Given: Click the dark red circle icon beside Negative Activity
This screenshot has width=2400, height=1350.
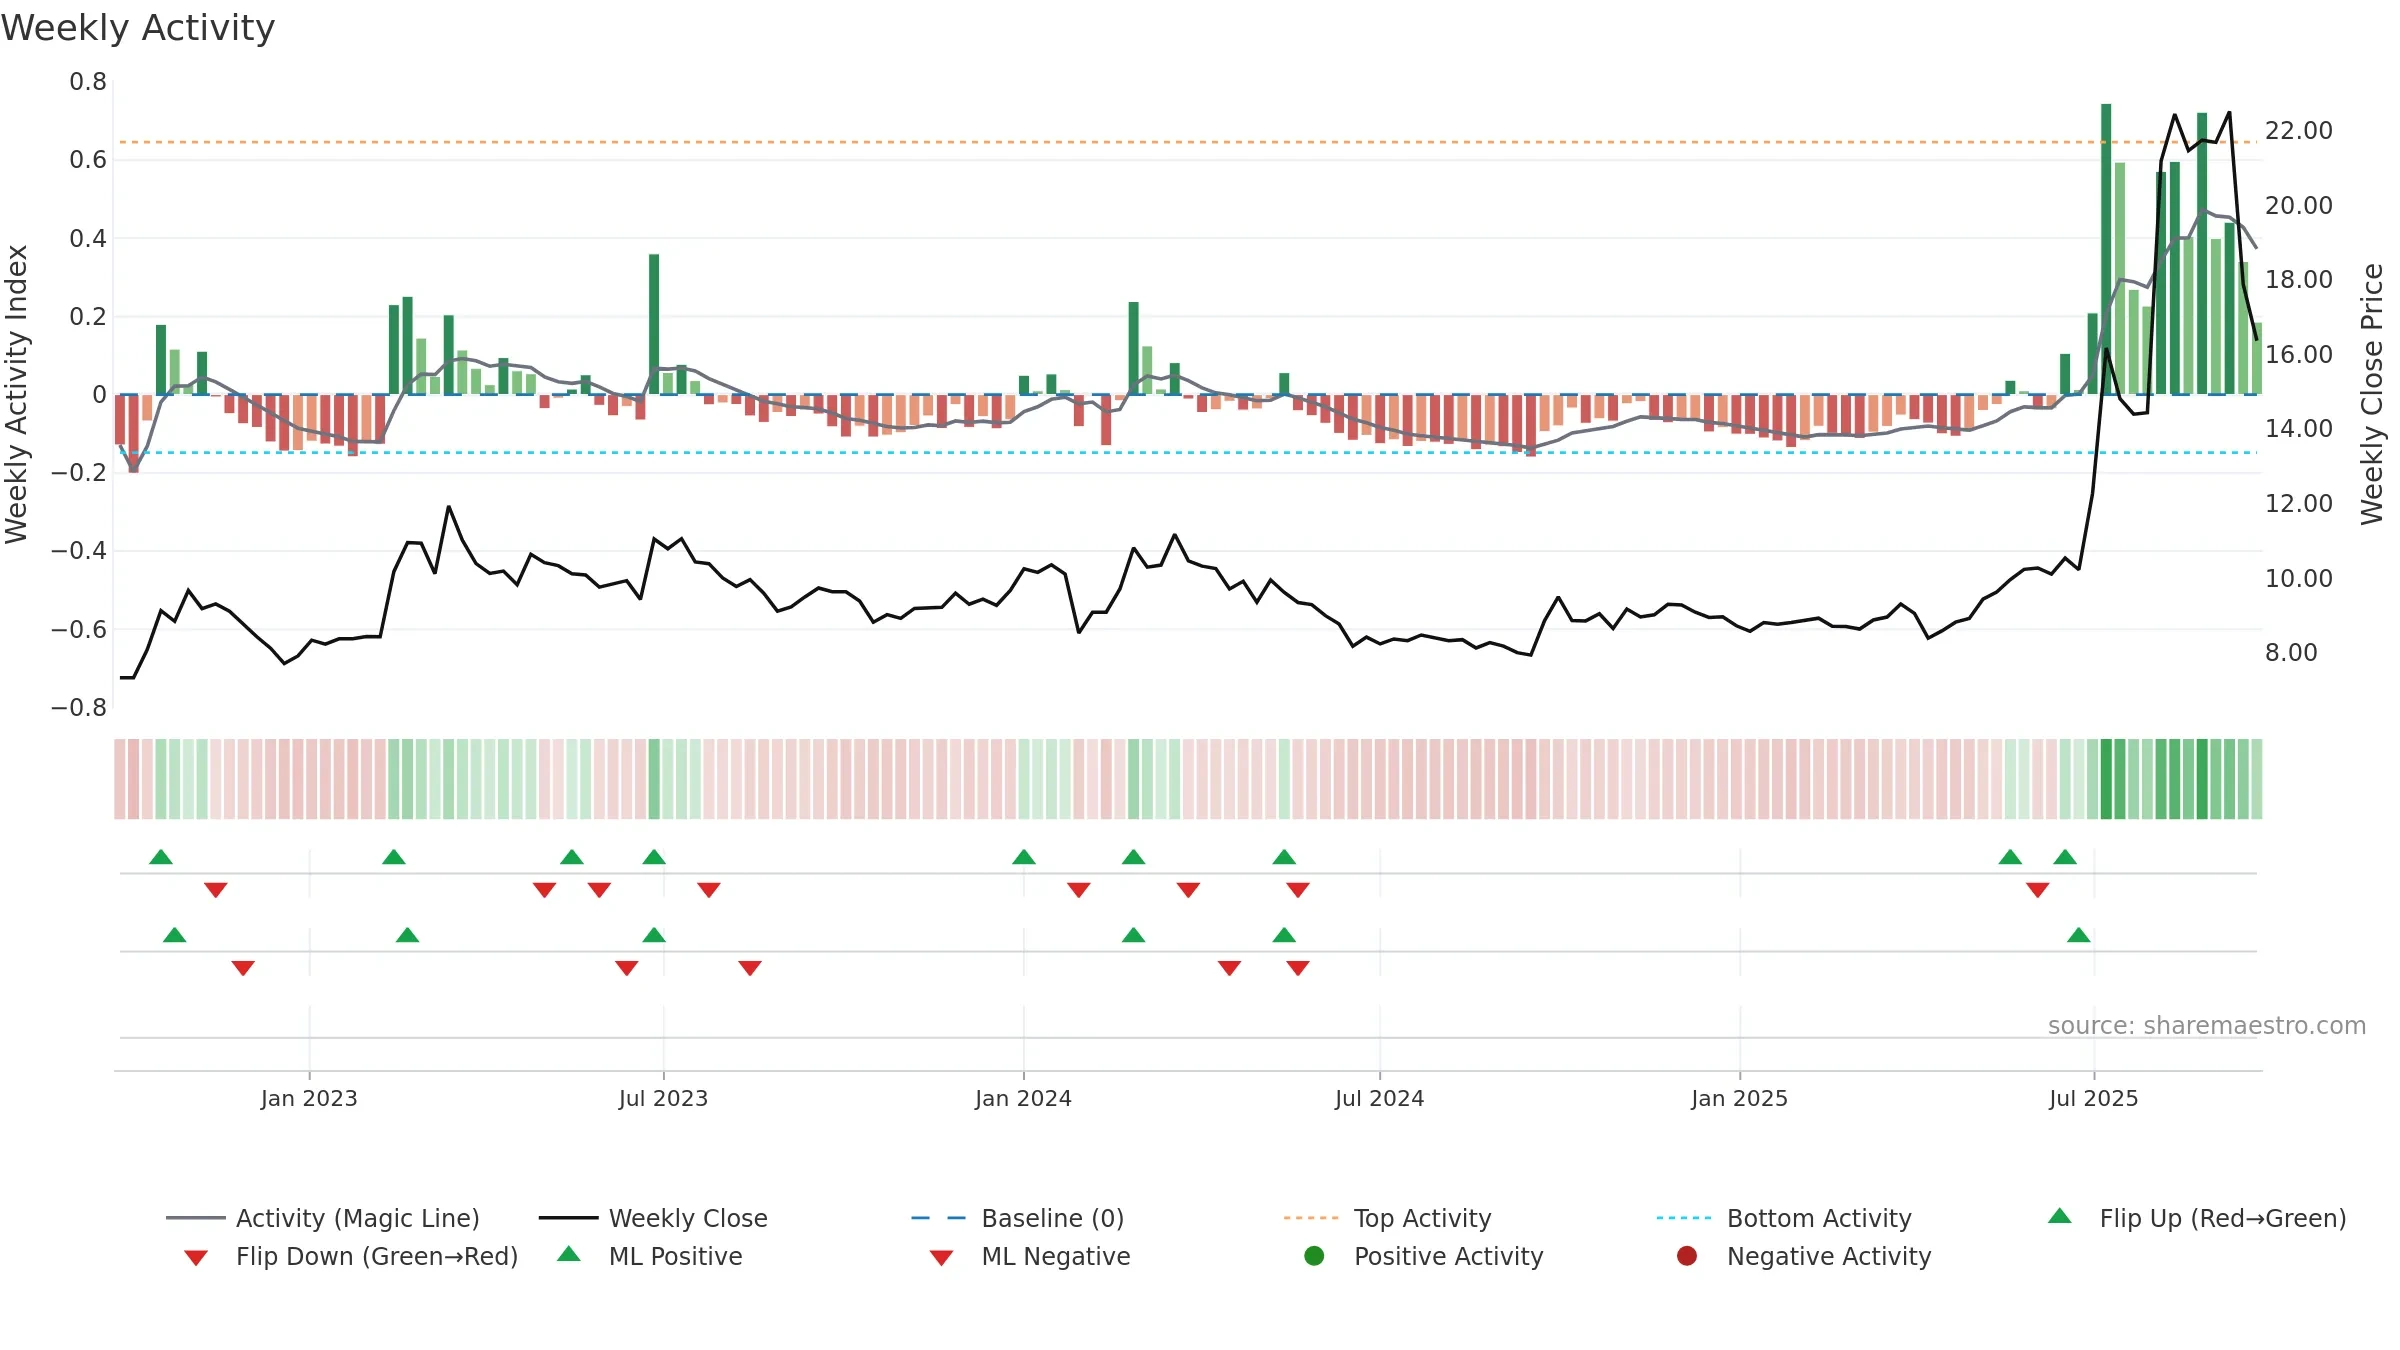Looking at the screenshot, I should pos(1687,1256).
